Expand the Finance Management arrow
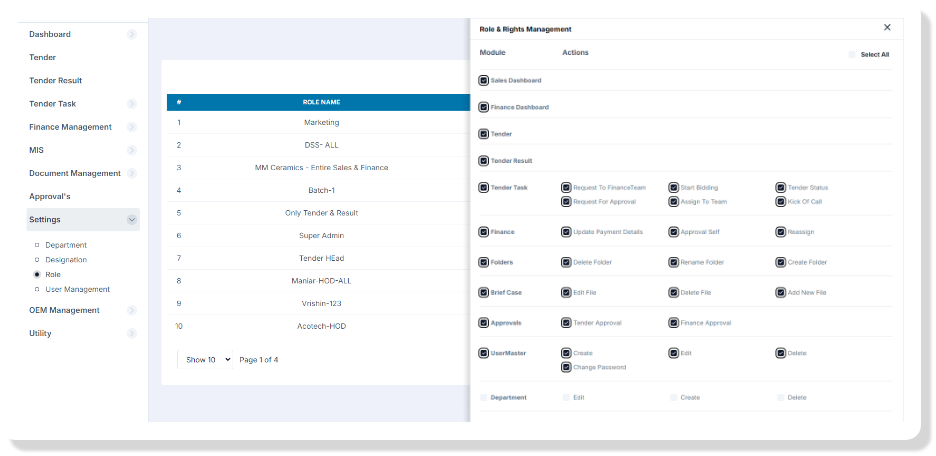Screen dimensions: 936x456 132,127
